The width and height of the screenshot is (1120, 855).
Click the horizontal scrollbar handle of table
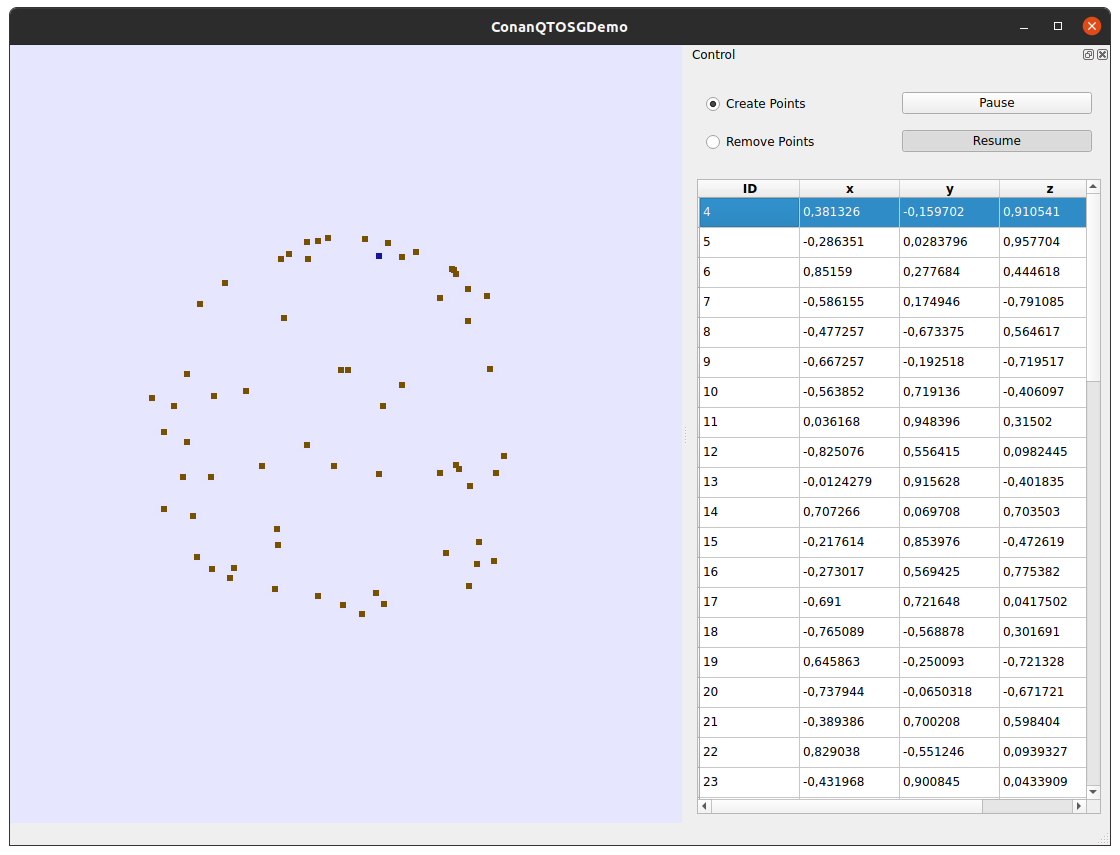(x=846, y=806)
